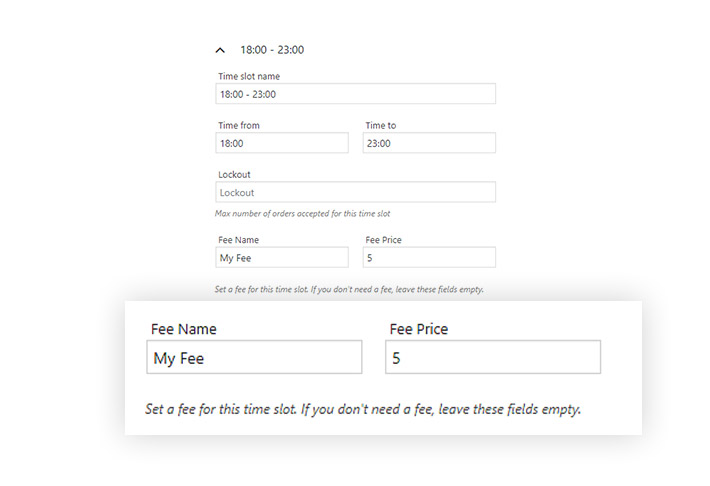
Task: Click the small "Fee Price" label in the form
Action: click(x=384, y=240)
